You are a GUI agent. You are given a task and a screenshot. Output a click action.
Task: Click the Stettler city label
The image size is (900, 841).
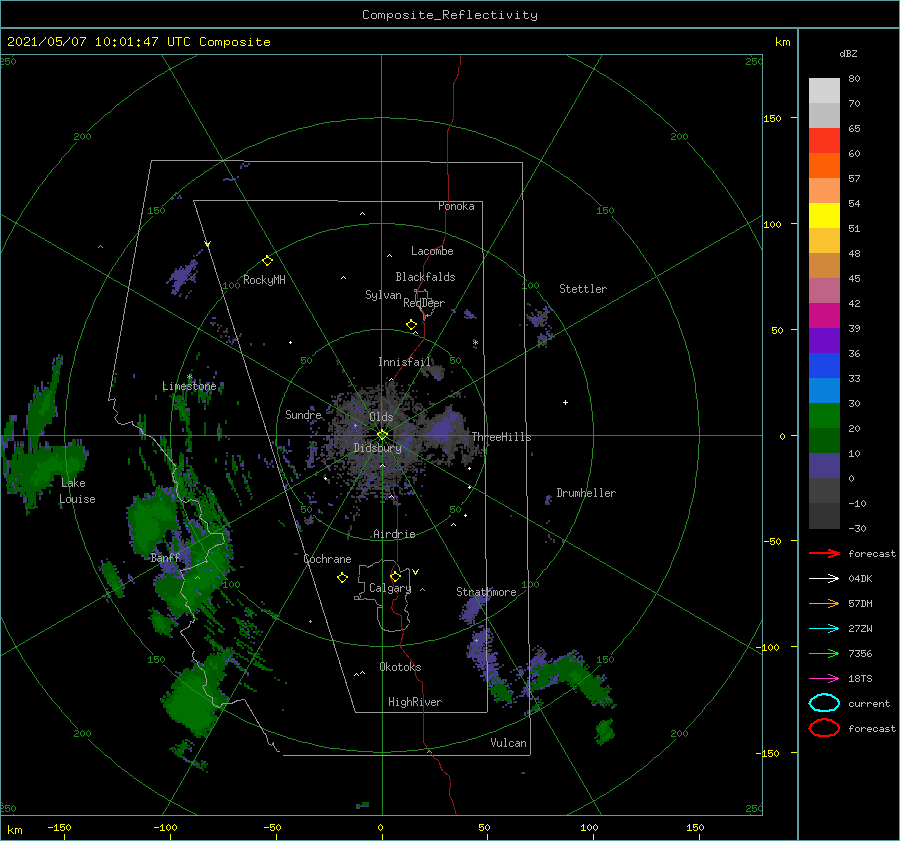pos(583,289)
